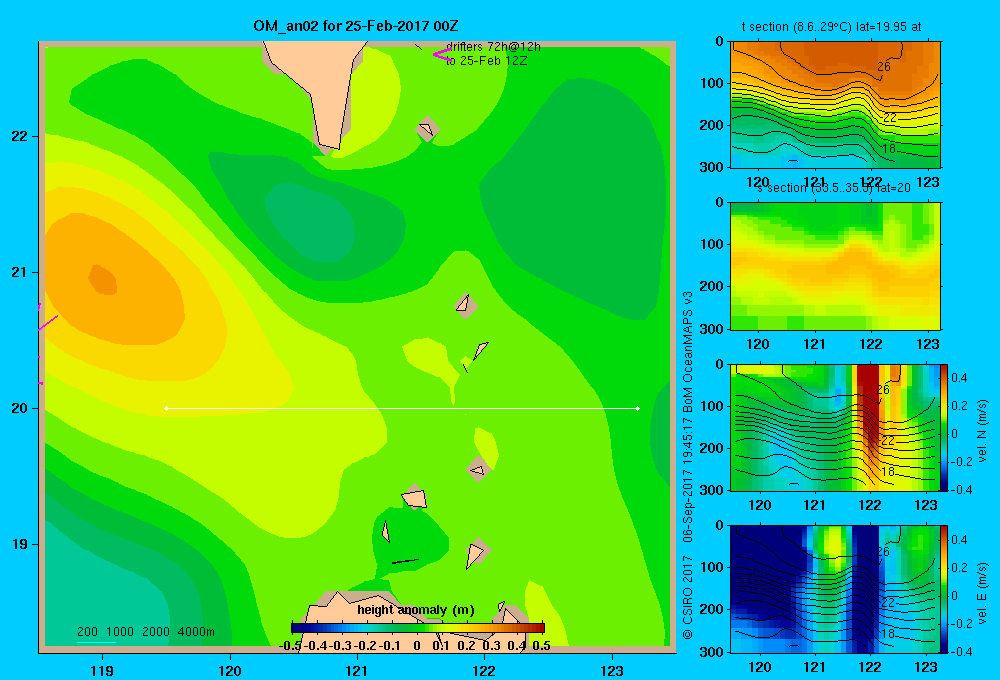The image size is (1000, 680).
Task: Click the island near 19.35N 121.45E
Action: 415,498
